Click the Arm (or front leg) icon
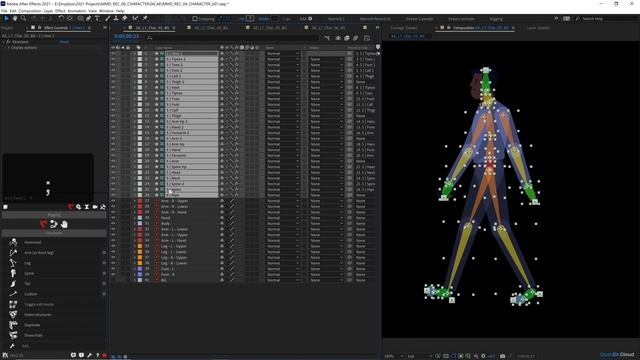640x360 pixels. click(13, 253)
